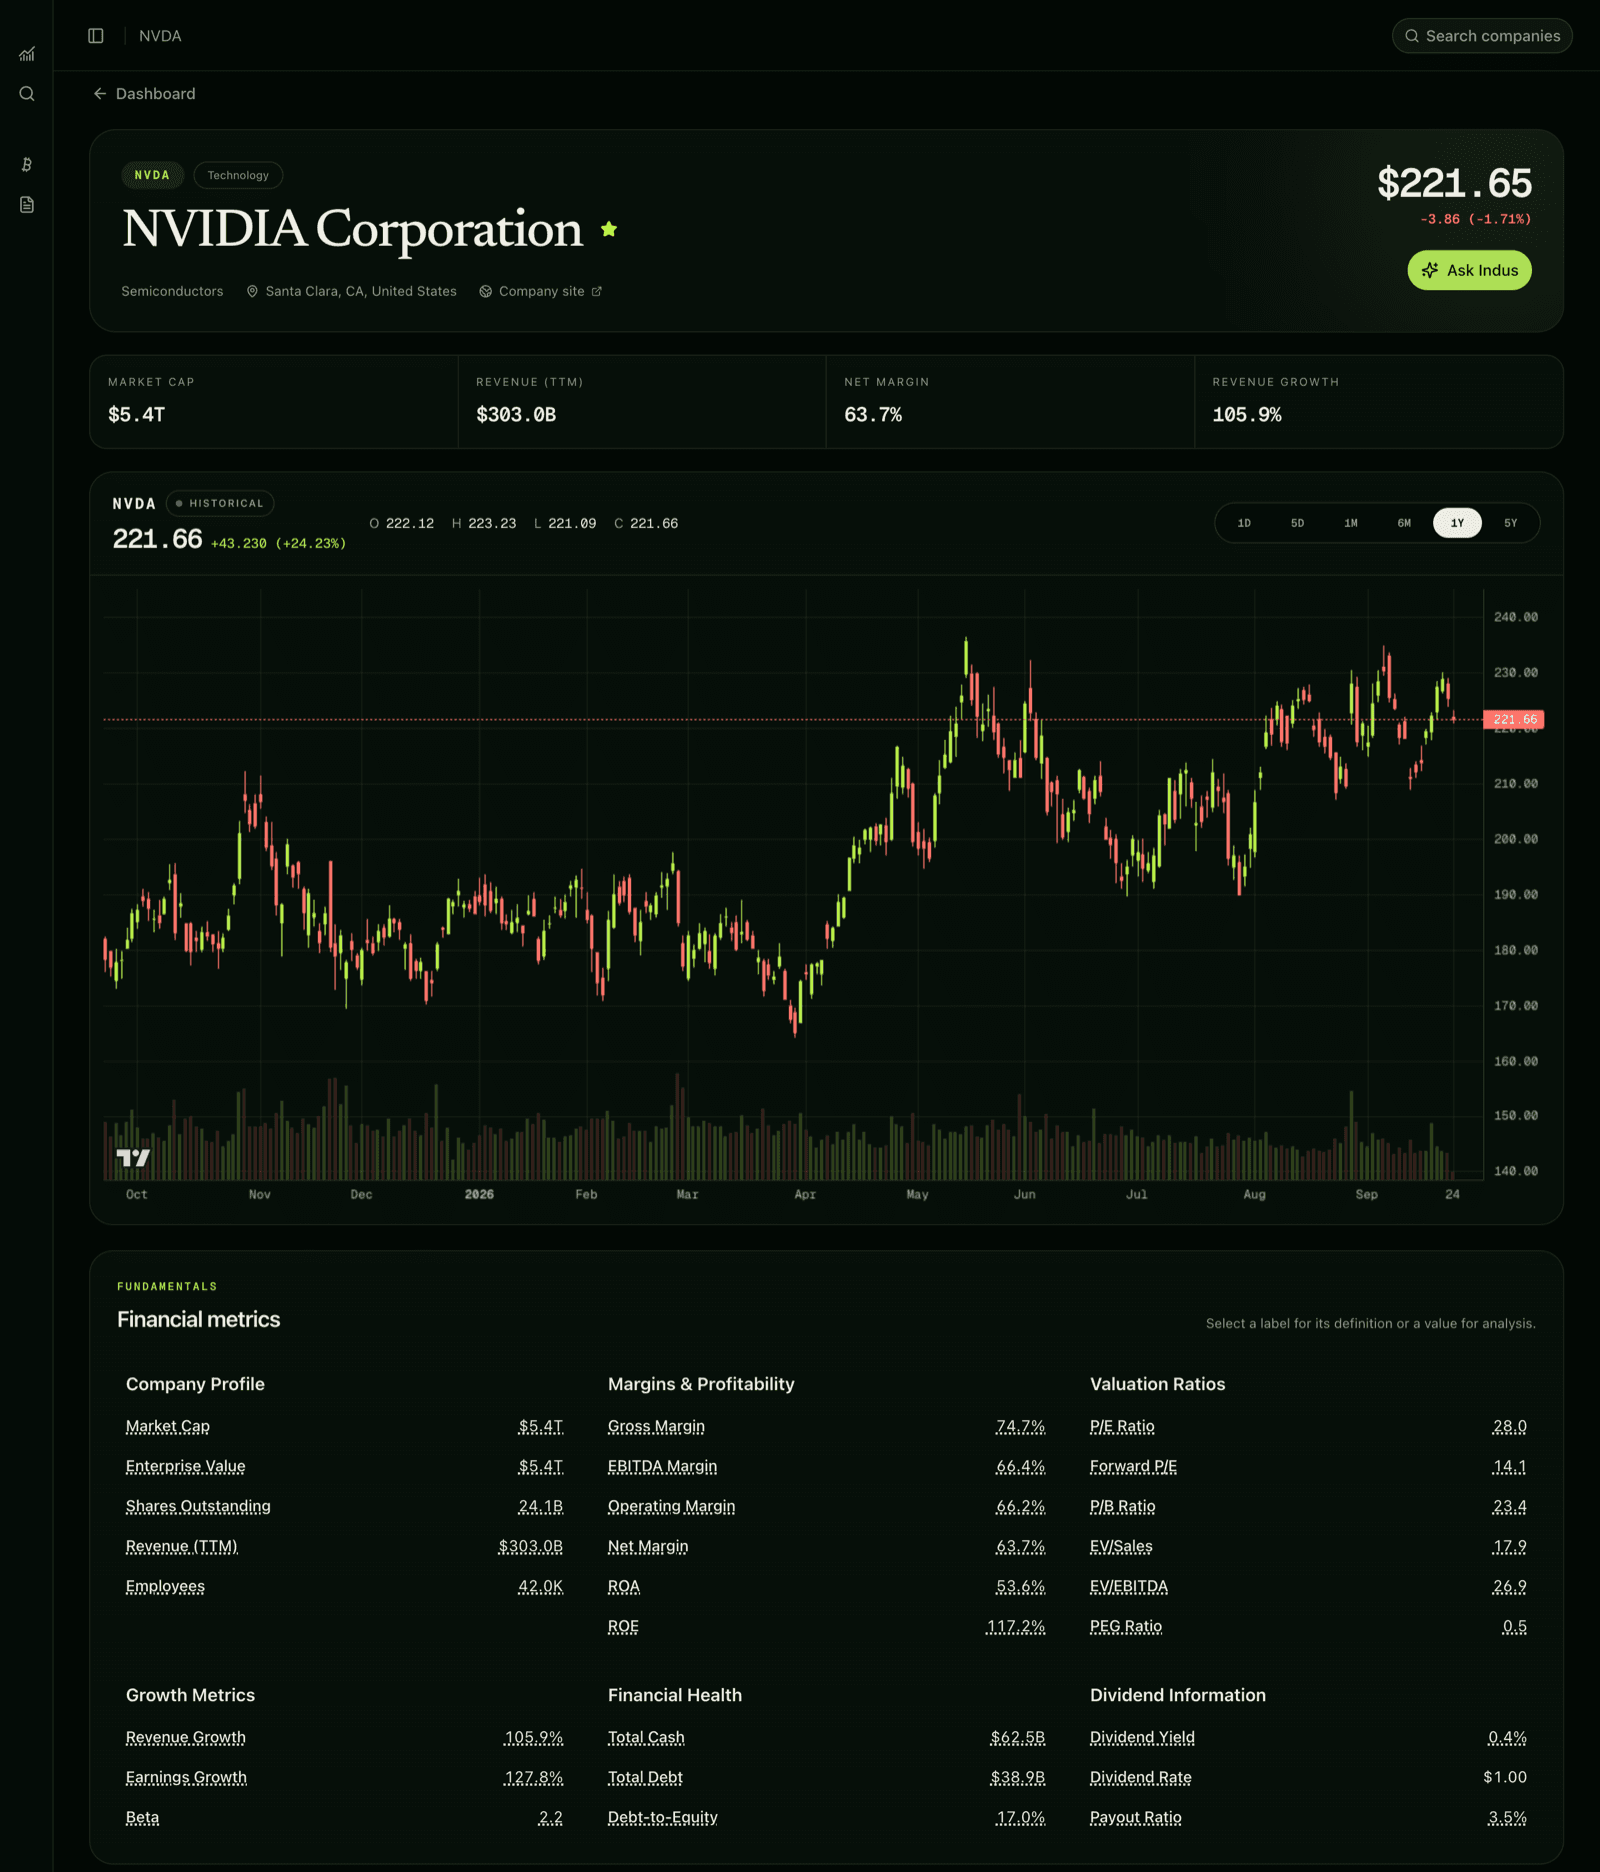Toggle the favorite star next to NVIDIA Corporation

pos(609,230)
